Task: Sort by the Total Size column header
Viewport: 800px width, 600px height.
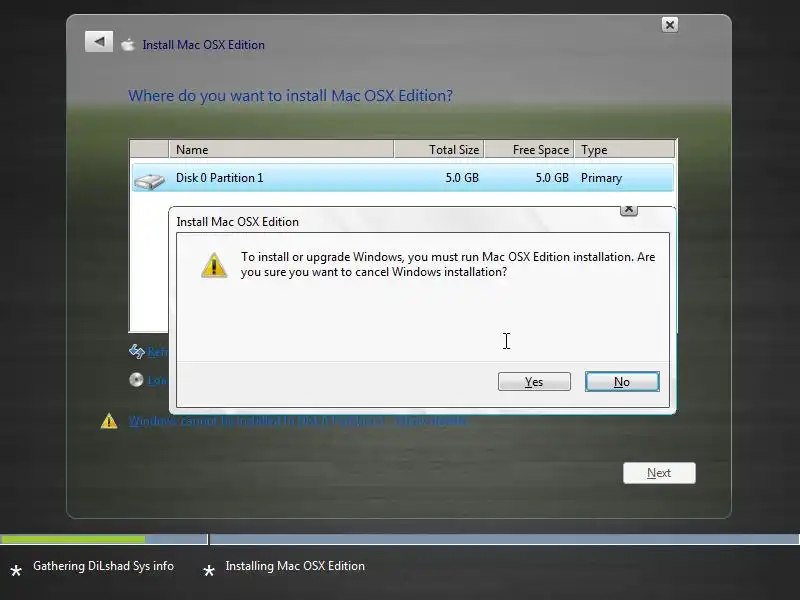Action: (439, 149)
